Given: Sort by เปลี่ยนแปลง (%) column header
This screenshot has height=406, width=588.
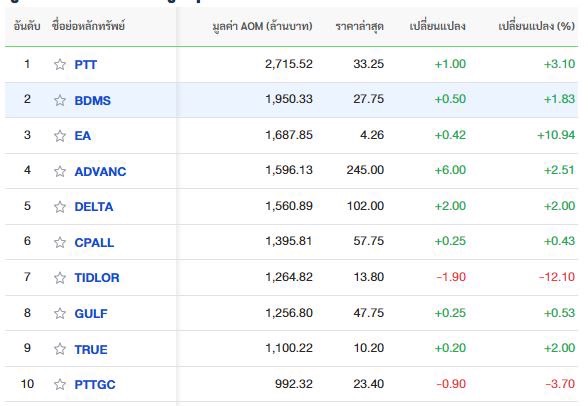Looking at the screenshot, I should coord(536,26).
